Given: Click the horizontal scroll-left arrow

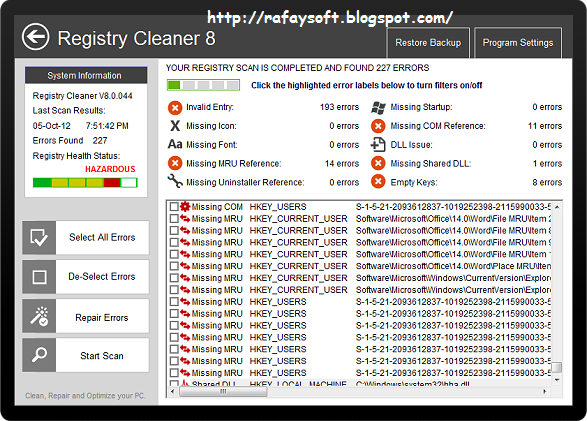Looking at the screenshot, I should (x=173, y=391).
